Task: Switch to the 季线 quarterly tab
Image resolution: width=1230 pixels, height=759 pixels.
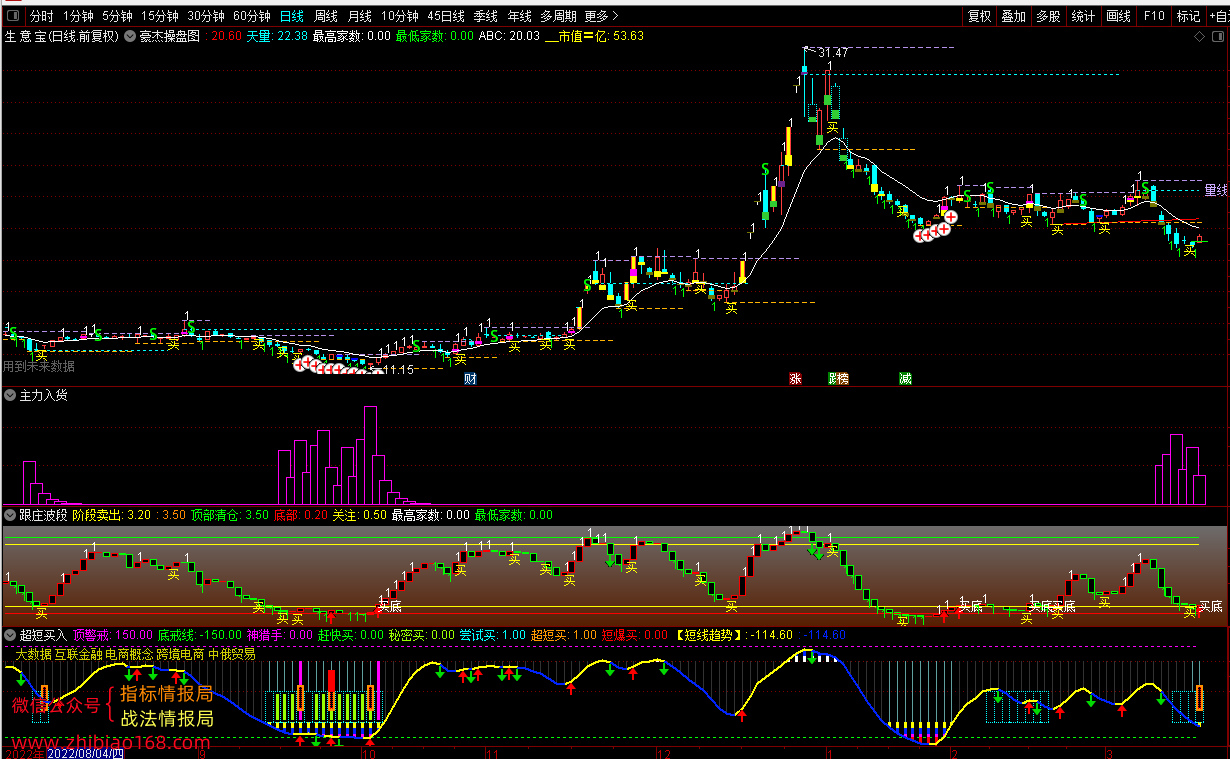Action: (486, 16)
